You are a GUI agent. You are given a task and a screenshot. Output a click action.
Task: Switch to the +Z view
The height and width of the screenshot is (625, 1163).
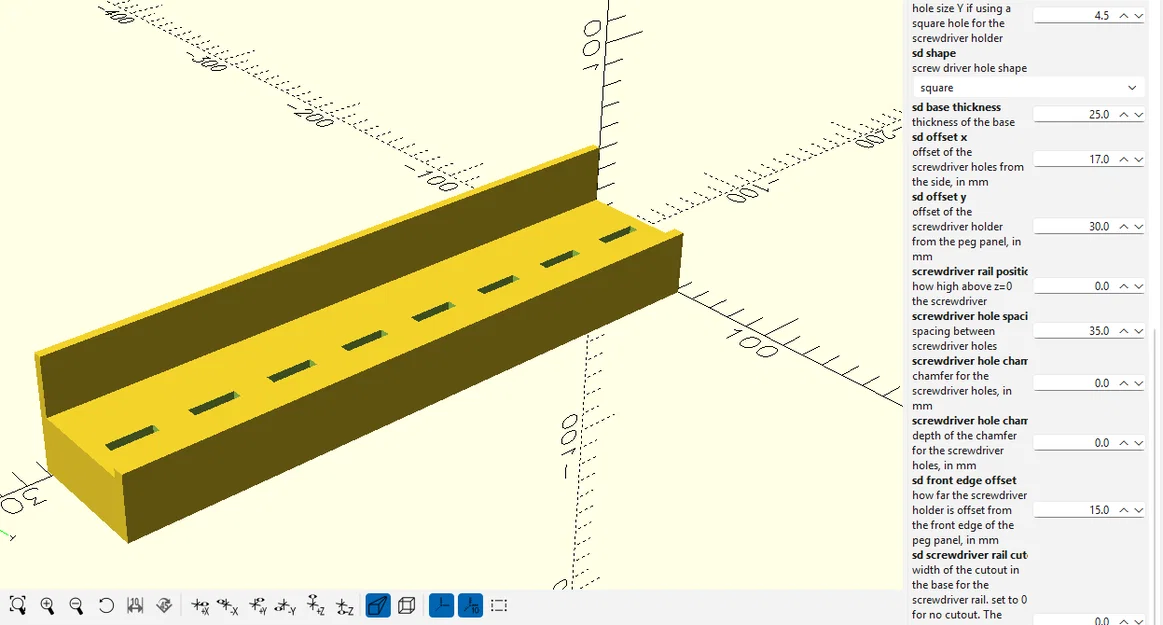315,606
